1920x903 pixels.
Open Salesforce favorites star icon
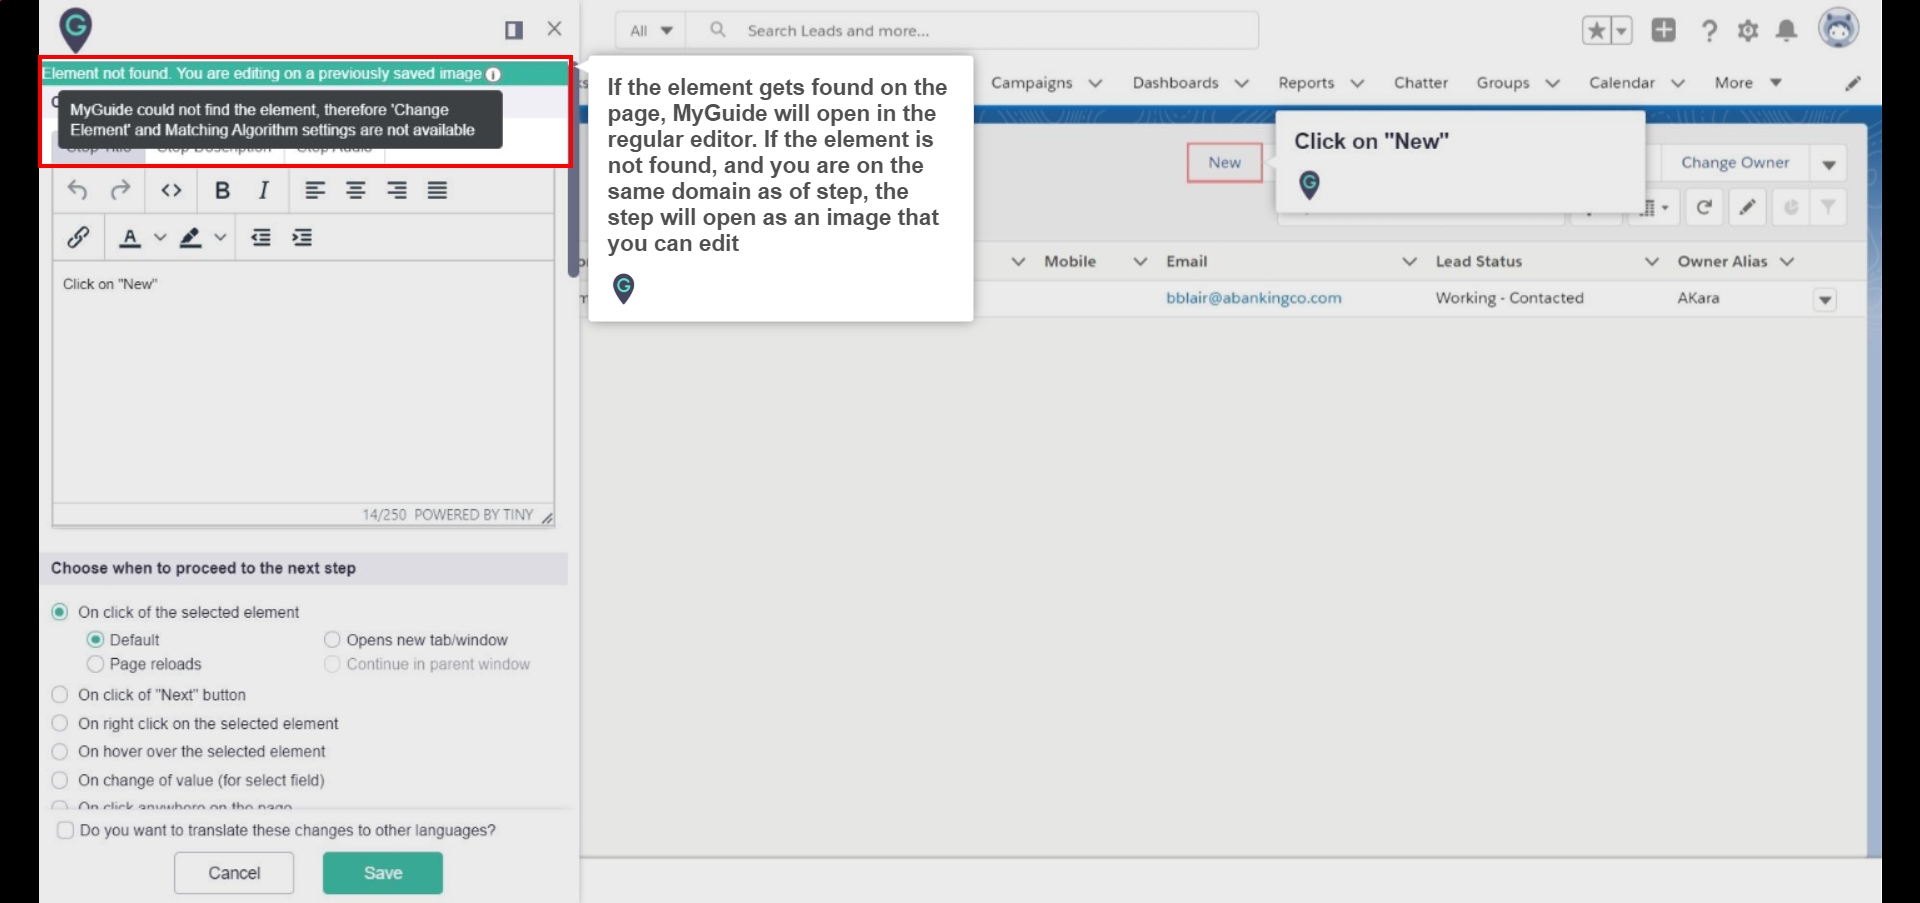click(1597, 31)
